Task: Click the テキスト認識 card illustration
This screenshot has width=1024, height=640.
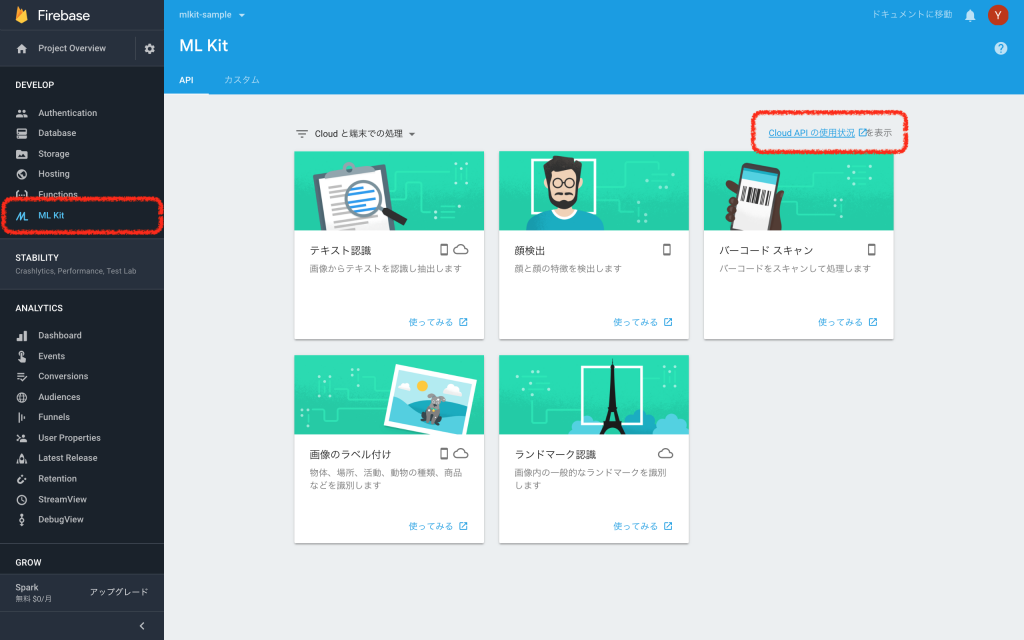Action: (389, 191)
